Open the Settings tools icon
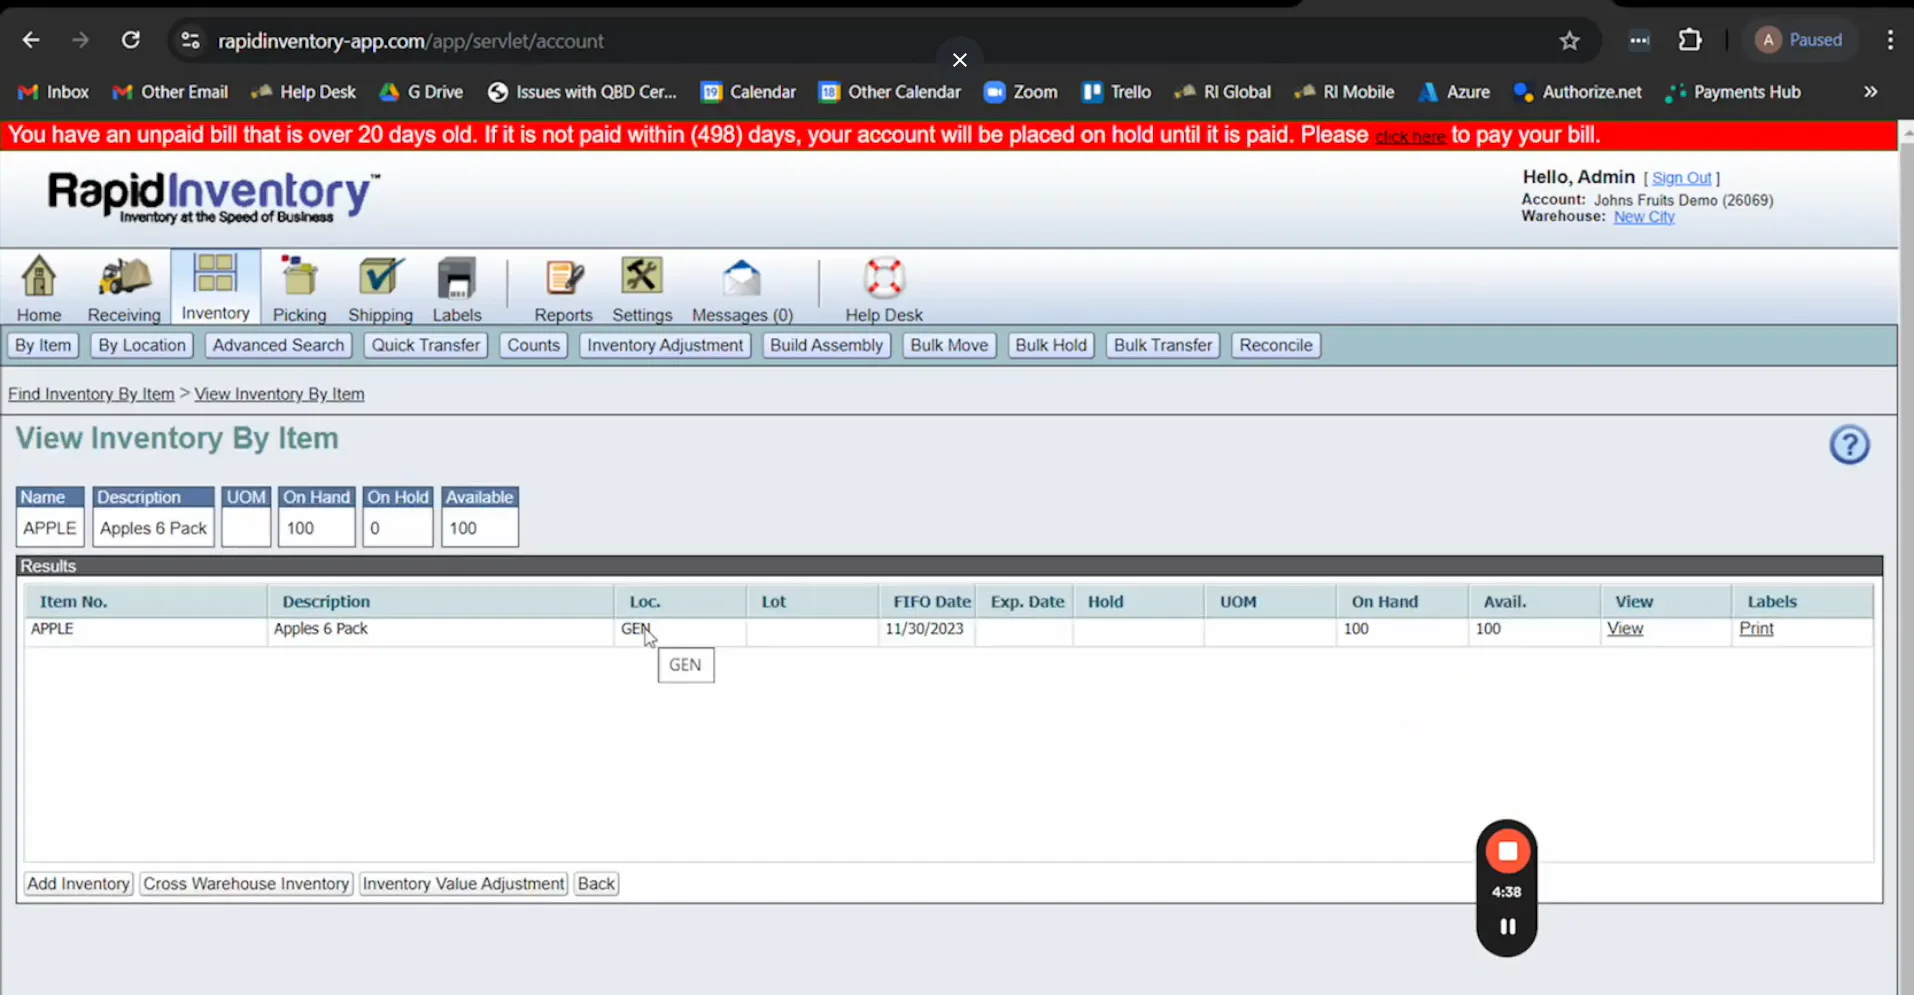The image size is (1914, 995). pyautogui.click(x=642, y=276)
